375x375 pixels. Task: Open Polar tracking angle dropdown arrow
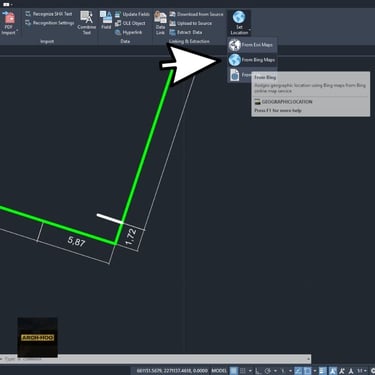[275, 371]
